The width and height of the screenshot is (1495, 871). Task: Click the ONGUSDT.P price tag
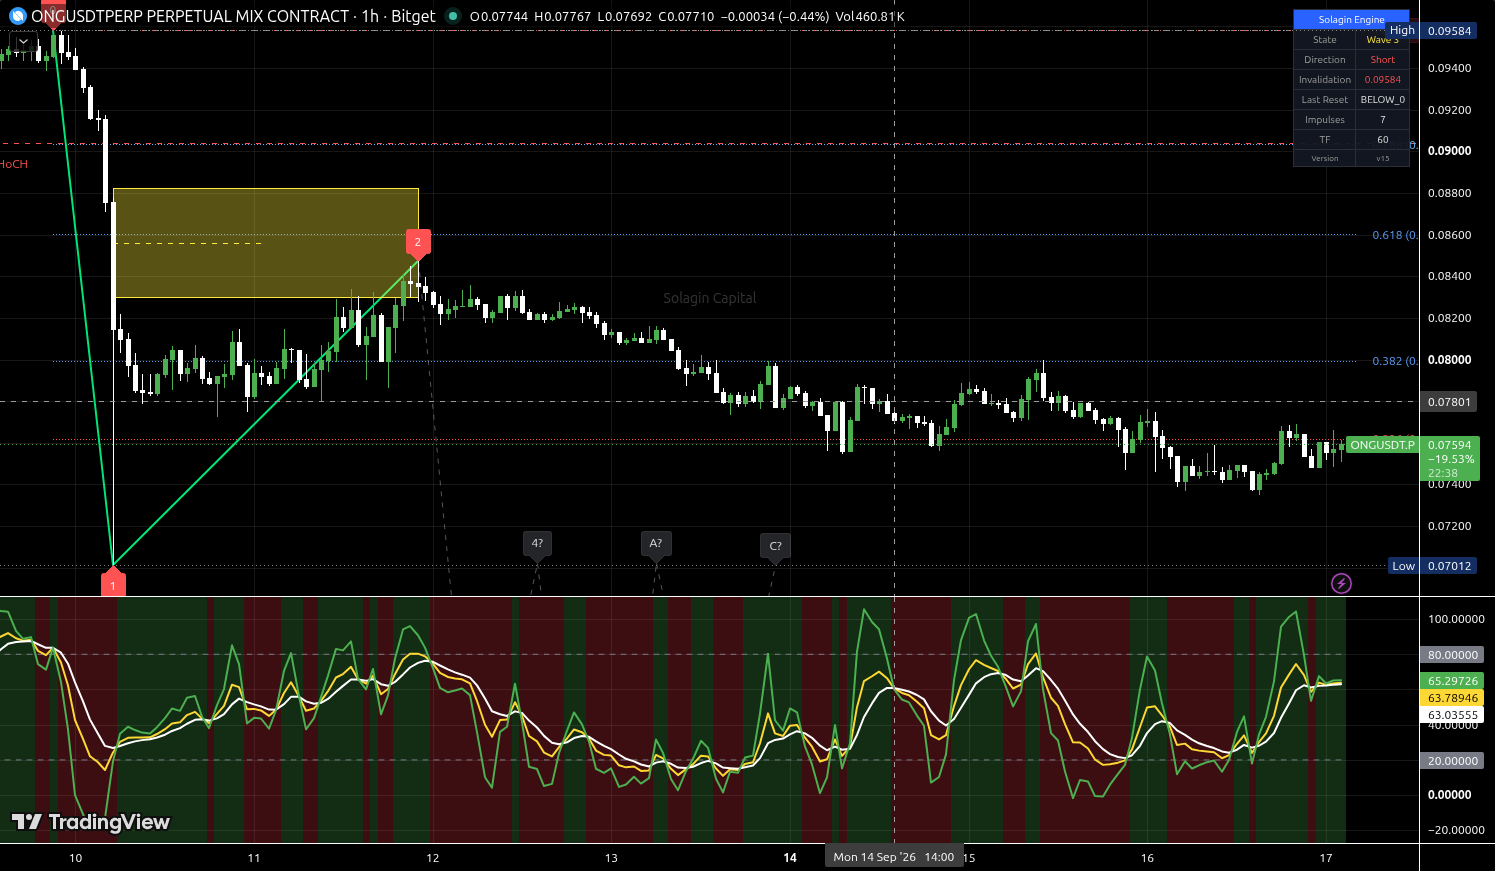[1382, 445]
